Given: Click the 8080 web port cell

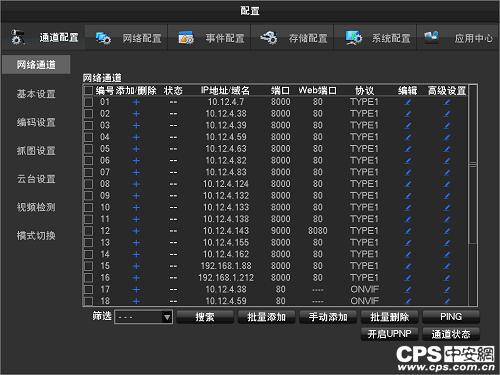Looking at the screenshot, I should point(317,231).
